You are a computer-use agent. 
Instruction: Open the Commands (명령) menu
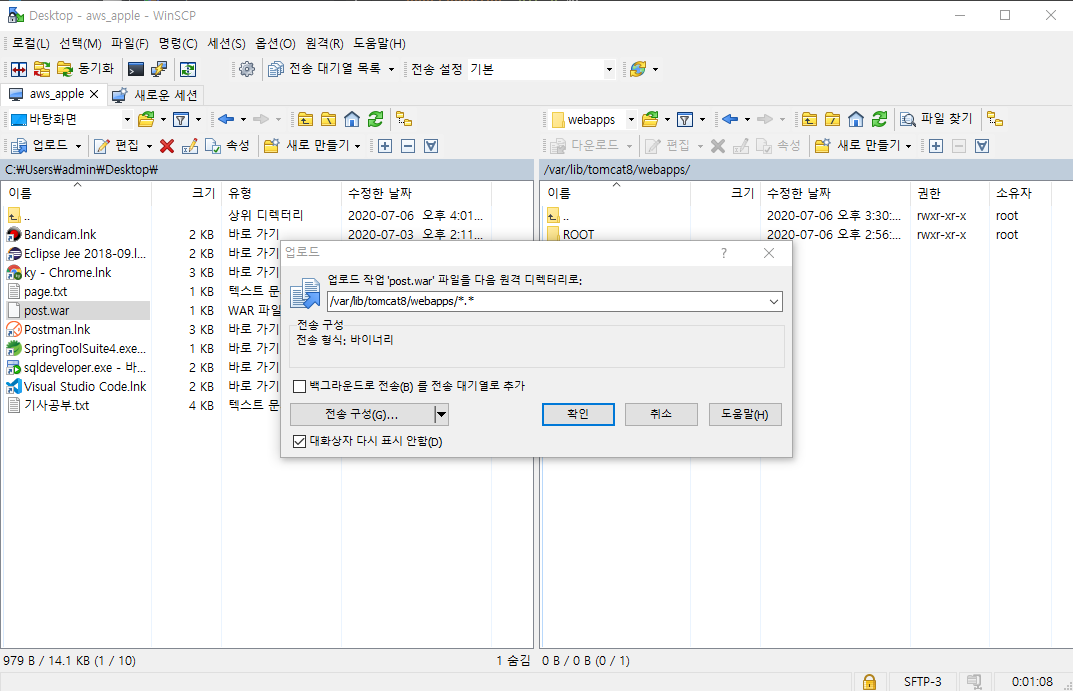click(178, 44)
